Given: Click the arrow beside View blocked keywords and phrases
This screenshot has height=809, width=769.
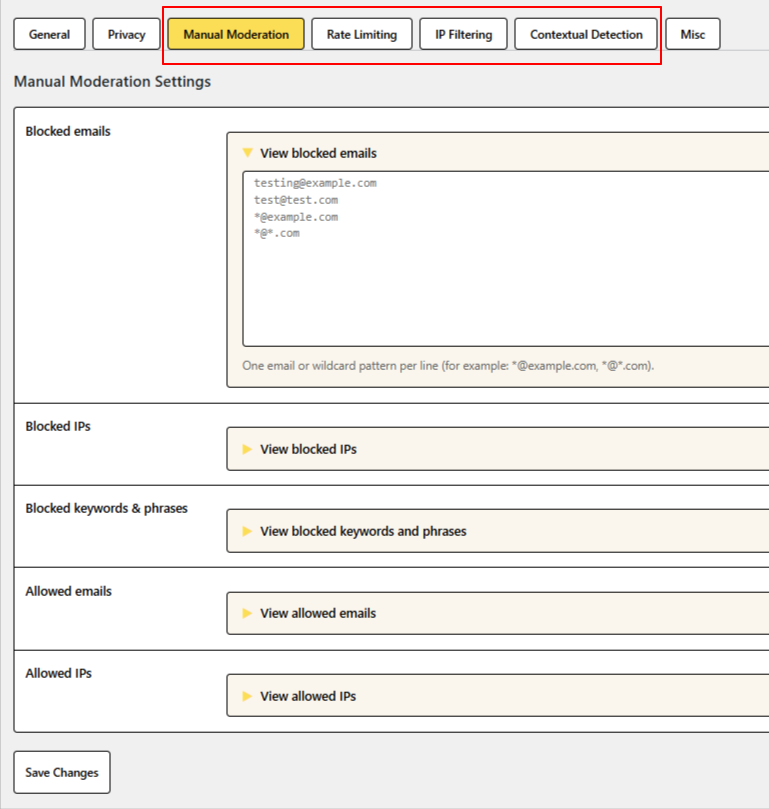Looking at the screenshot, I should click(247, 531).
